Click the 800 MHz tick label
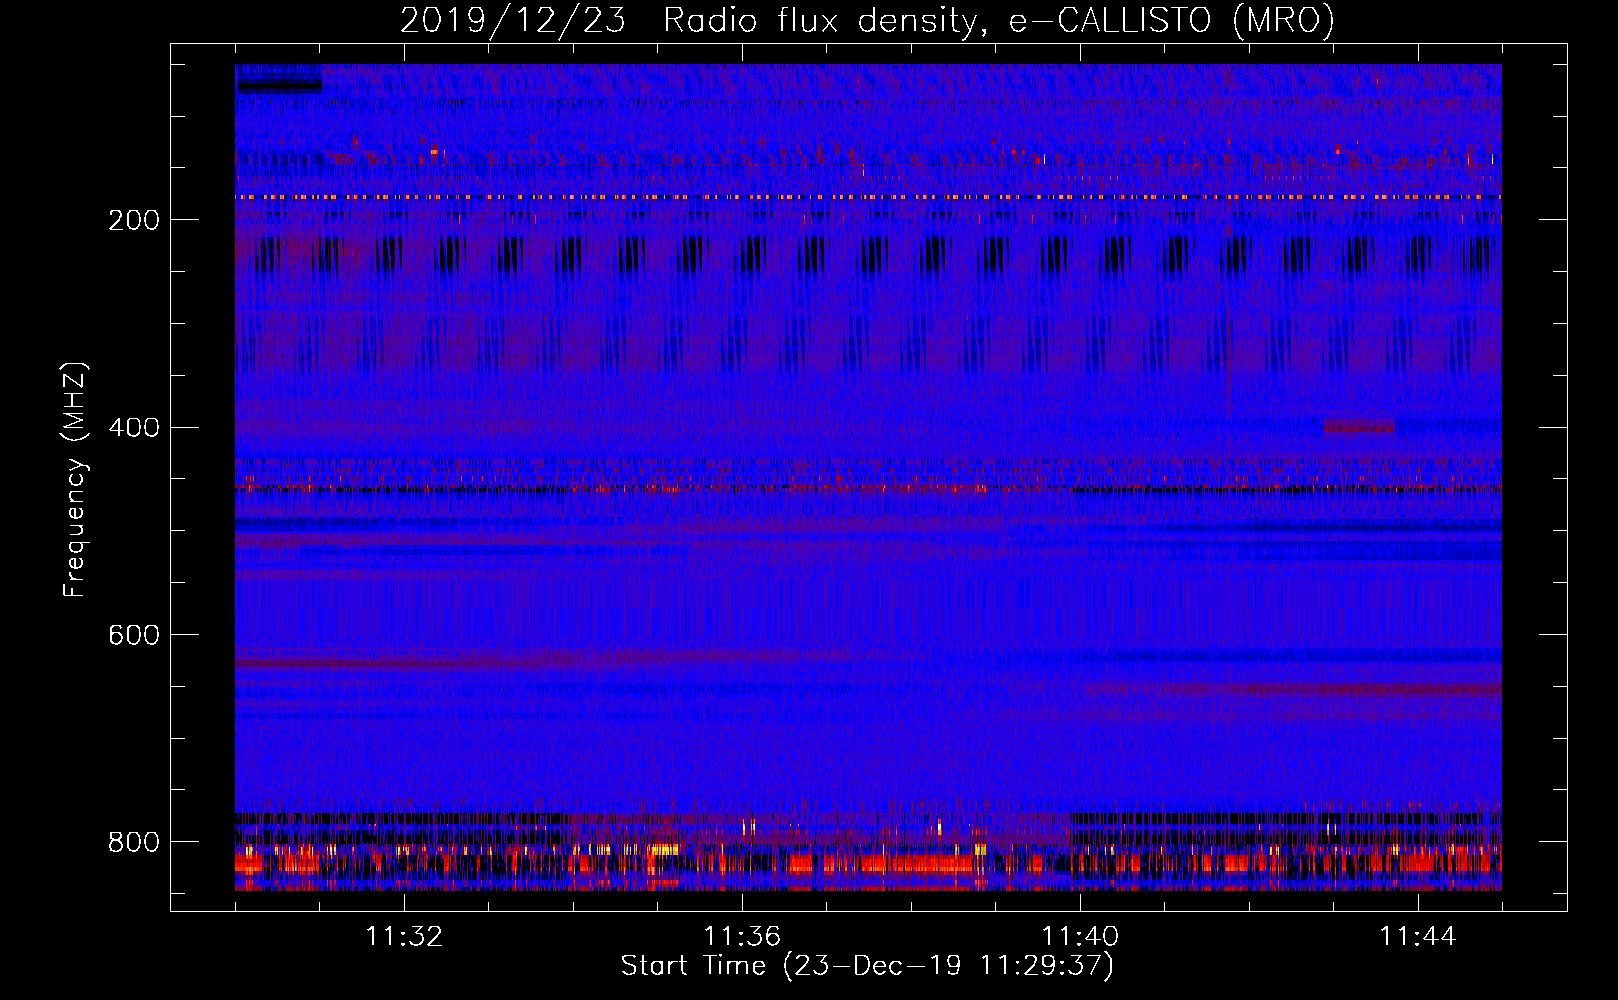This screenshot has width=1618, height=1000. [134, 842]
